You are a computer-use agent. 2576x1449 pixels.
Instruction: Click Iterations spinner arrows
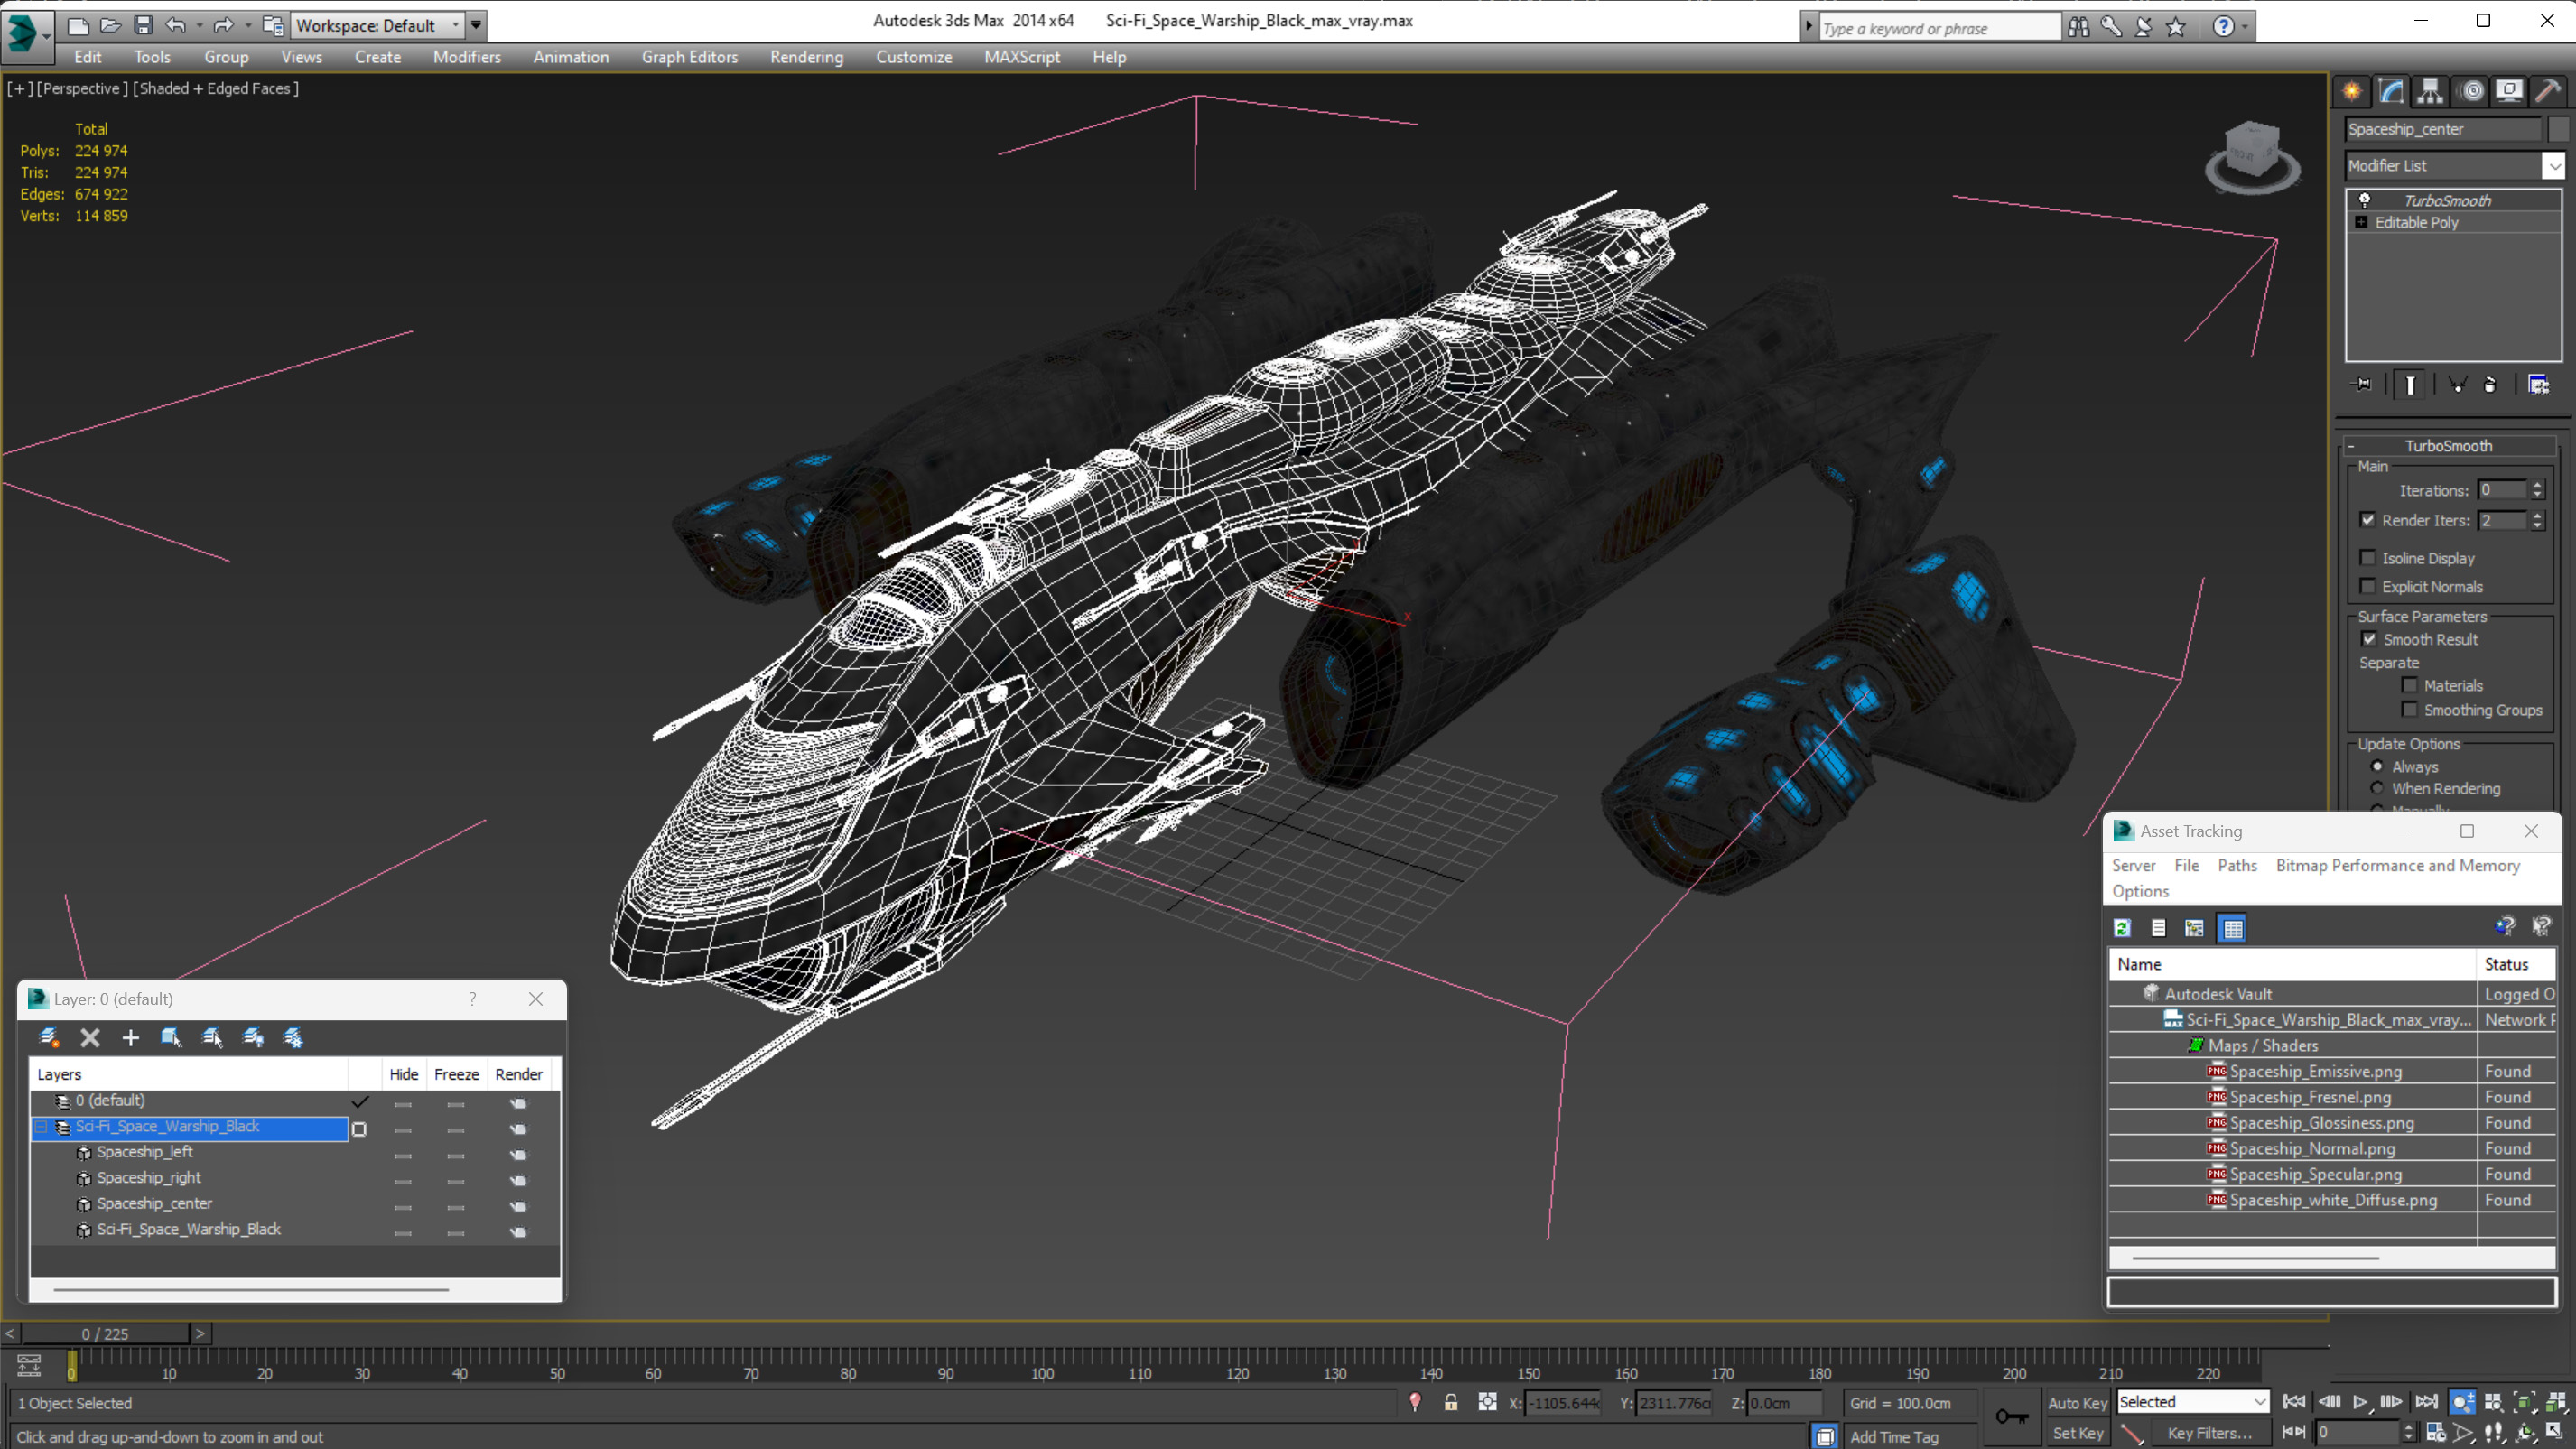pos(2536,490)
